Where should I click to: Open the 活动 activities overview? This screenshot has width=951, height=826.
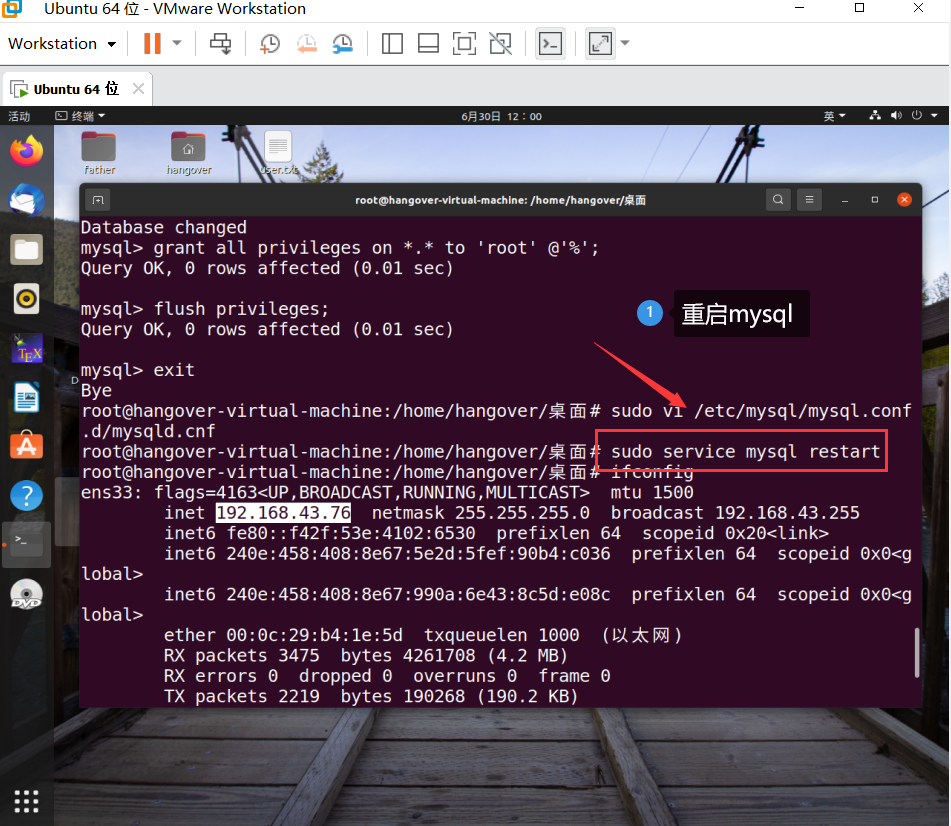pyautogui.click(x=19, y=116)
